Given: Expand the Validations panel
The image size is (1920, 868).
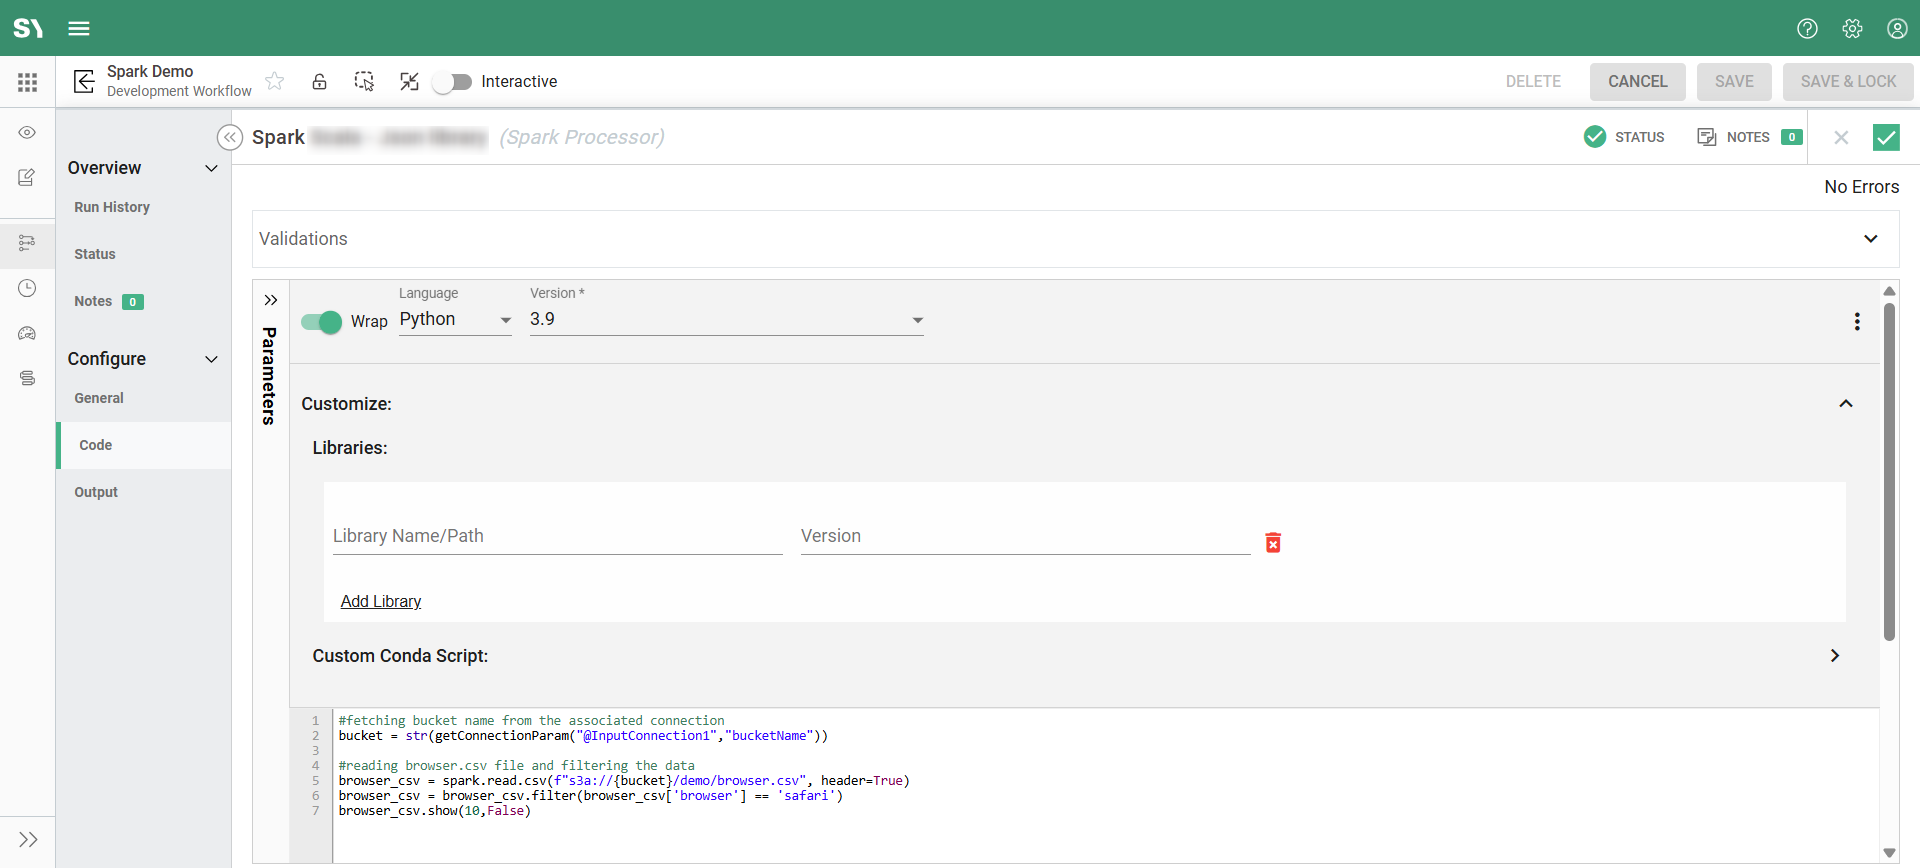Looking at the screenshot, I should (1870, 239).
